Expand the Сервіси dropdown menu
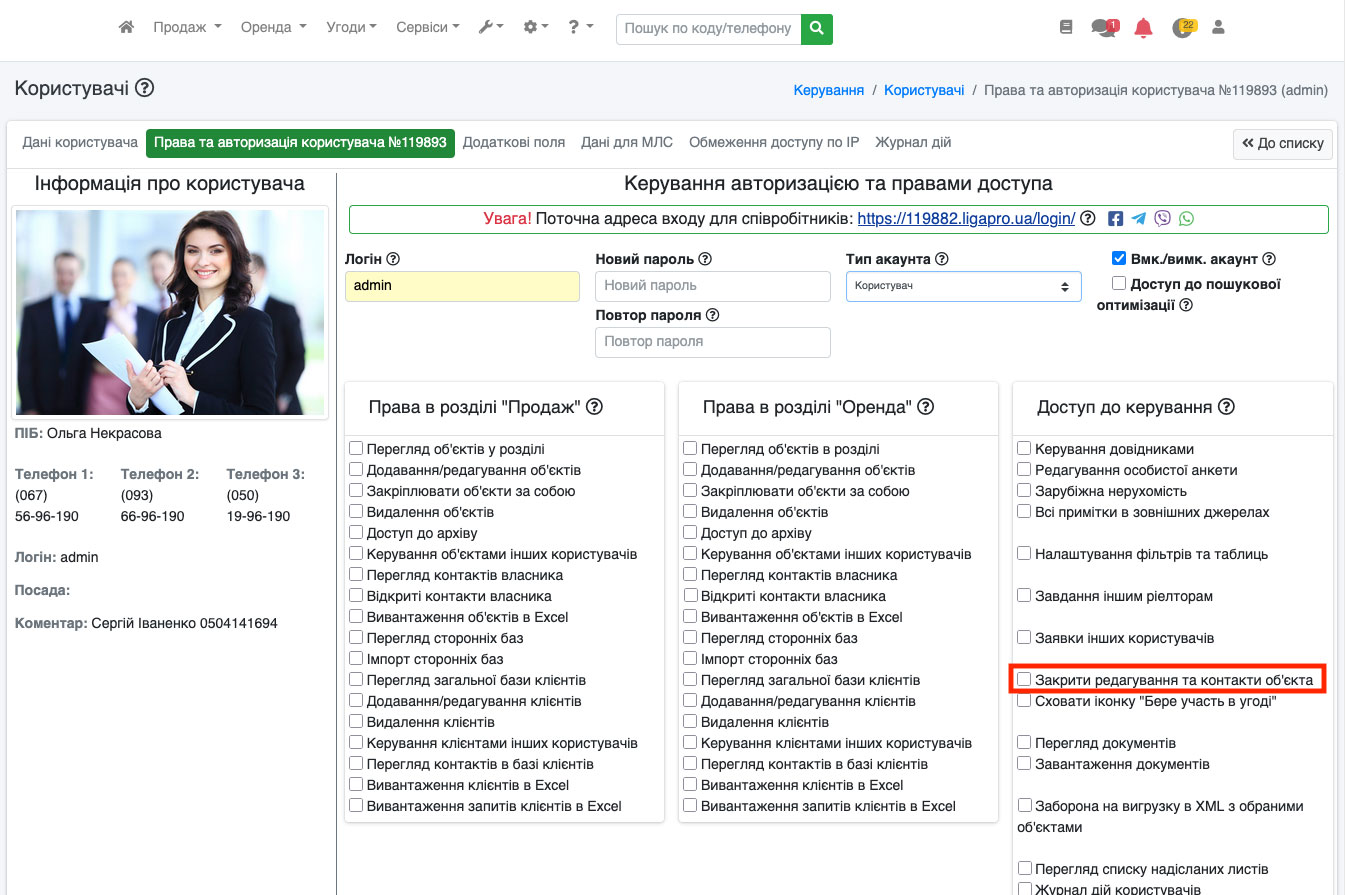Image resolution: width=1345 pixels, height=895 pixels. pos(427,28)
